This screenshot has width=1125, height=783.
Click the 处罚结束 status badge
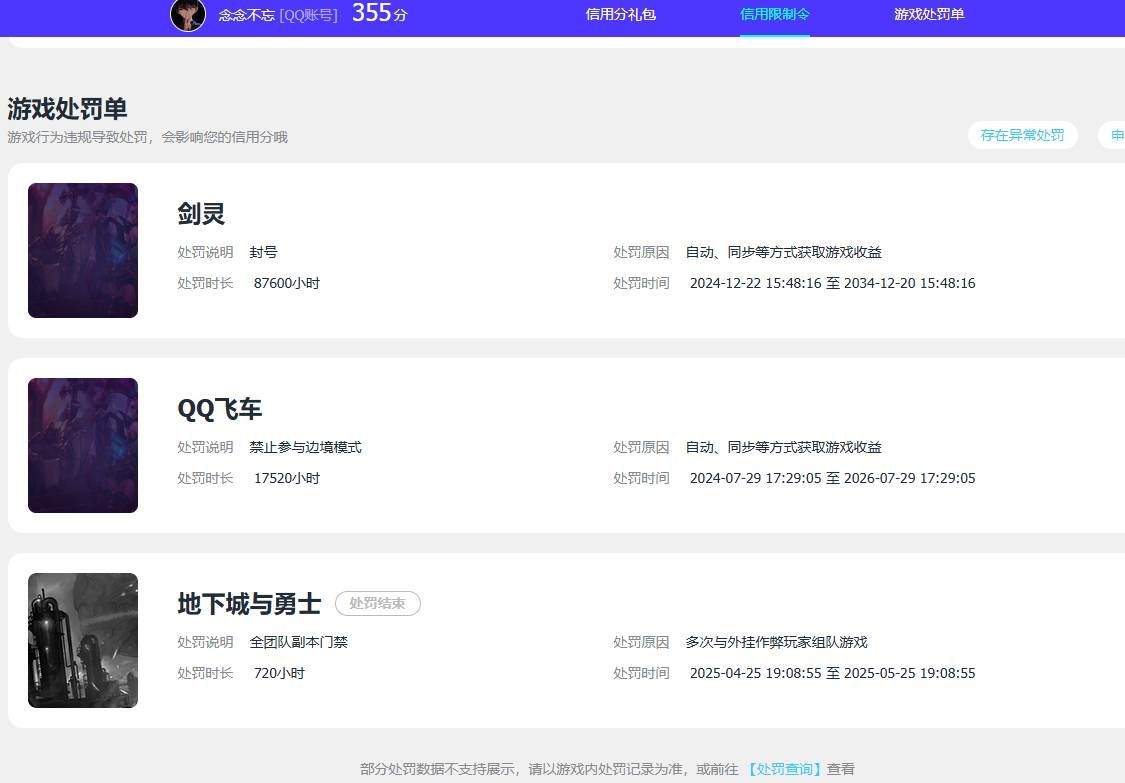377,604
